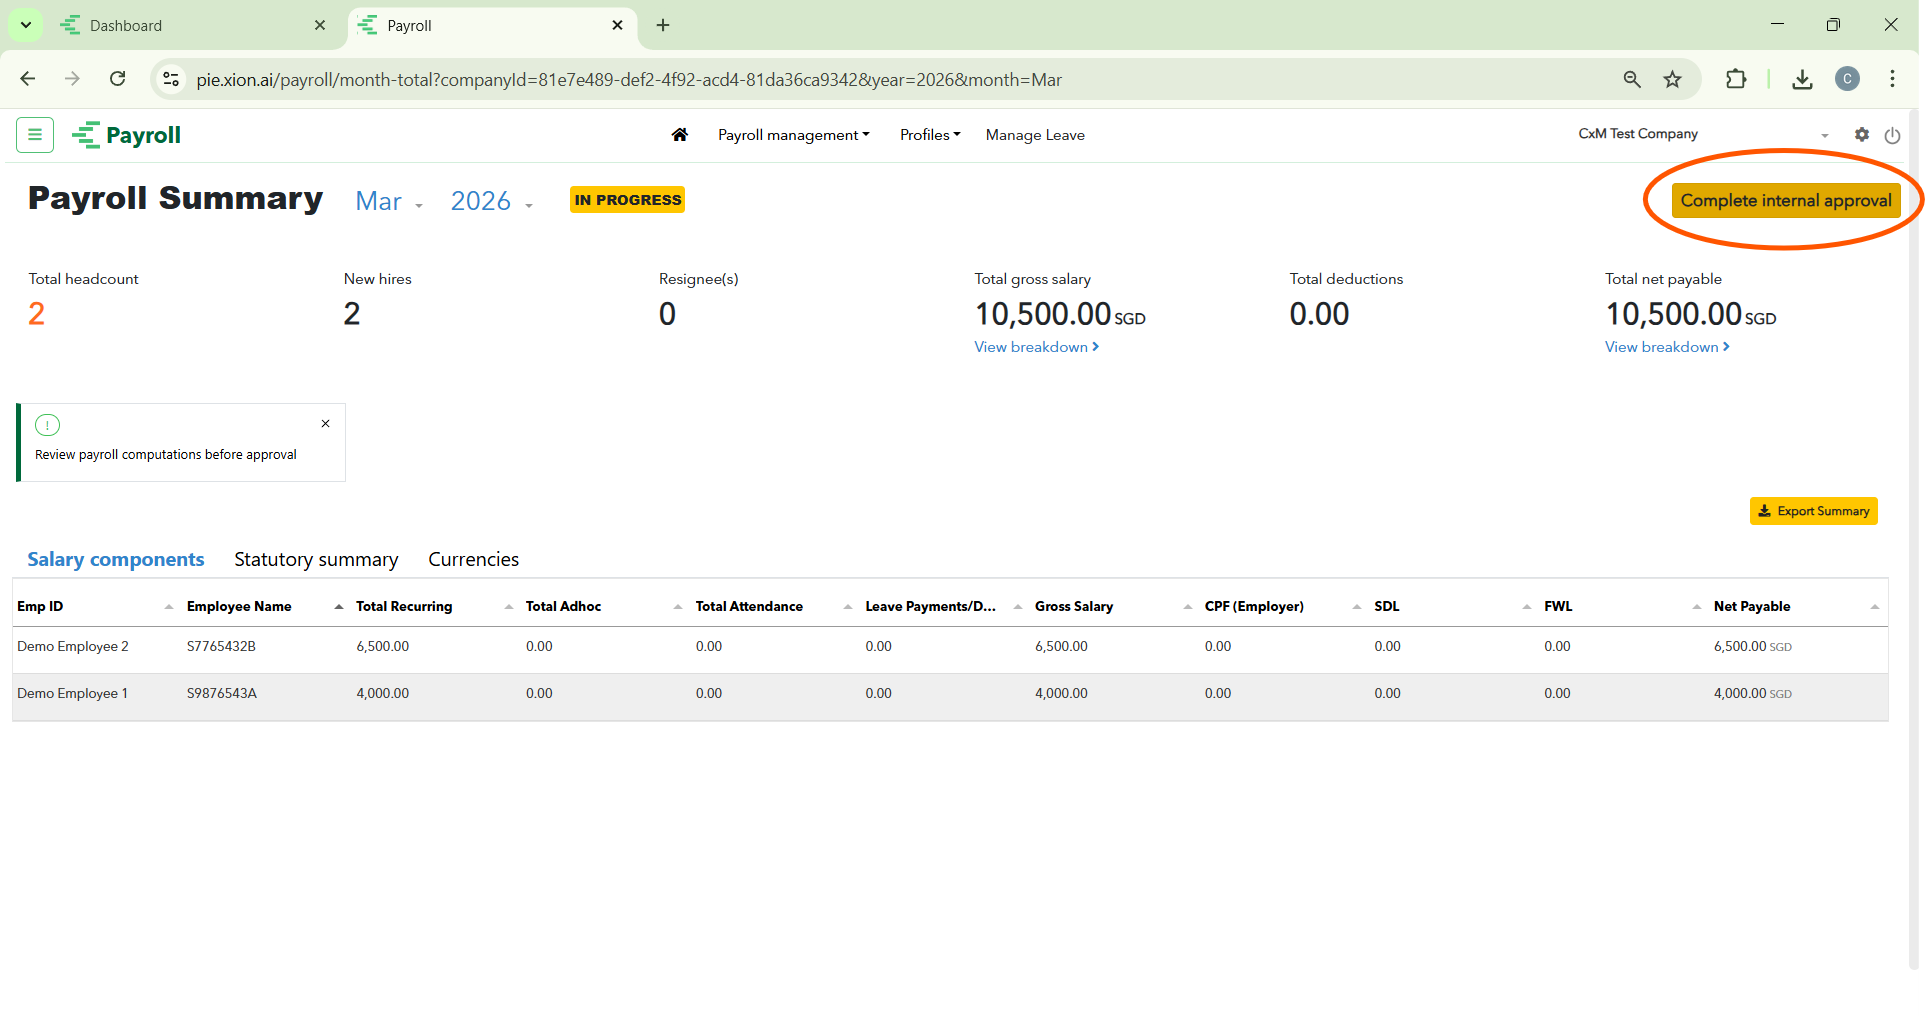The height and width of the screenshot is (1016, 1926).
Task: Open the hamburger sidebar menu
Action: (35, 135)
